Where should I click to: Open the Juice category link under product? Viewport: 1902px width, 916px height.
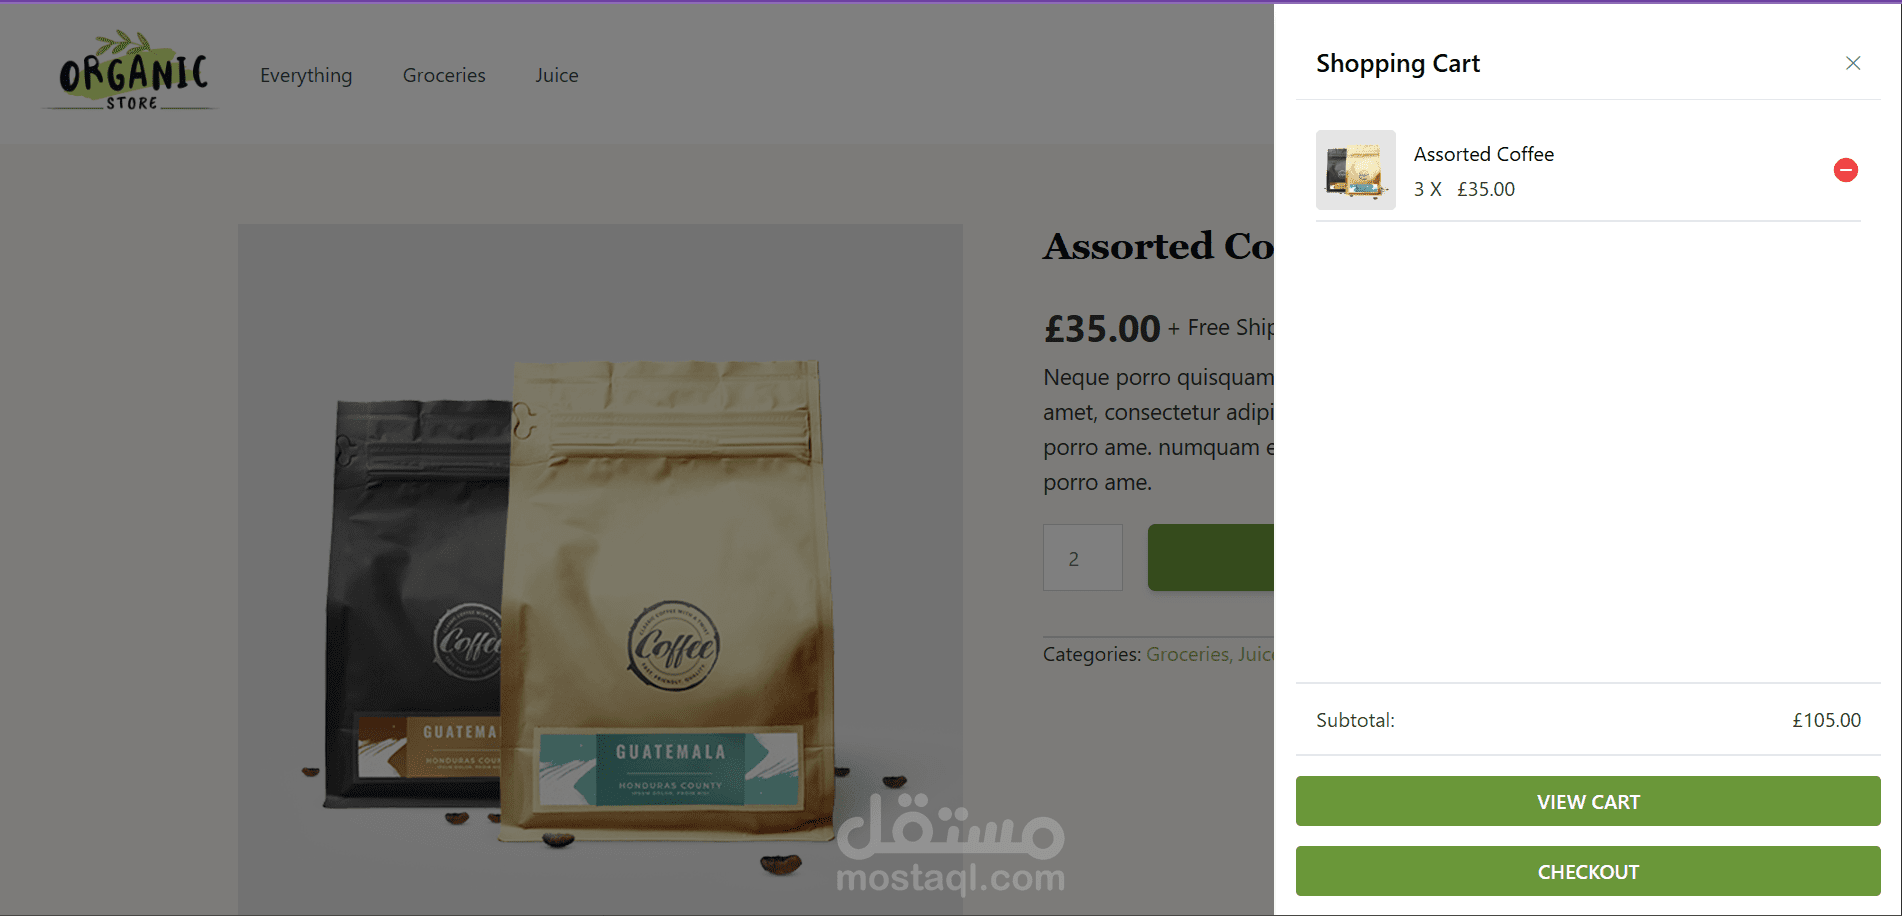coord(1256,654)
